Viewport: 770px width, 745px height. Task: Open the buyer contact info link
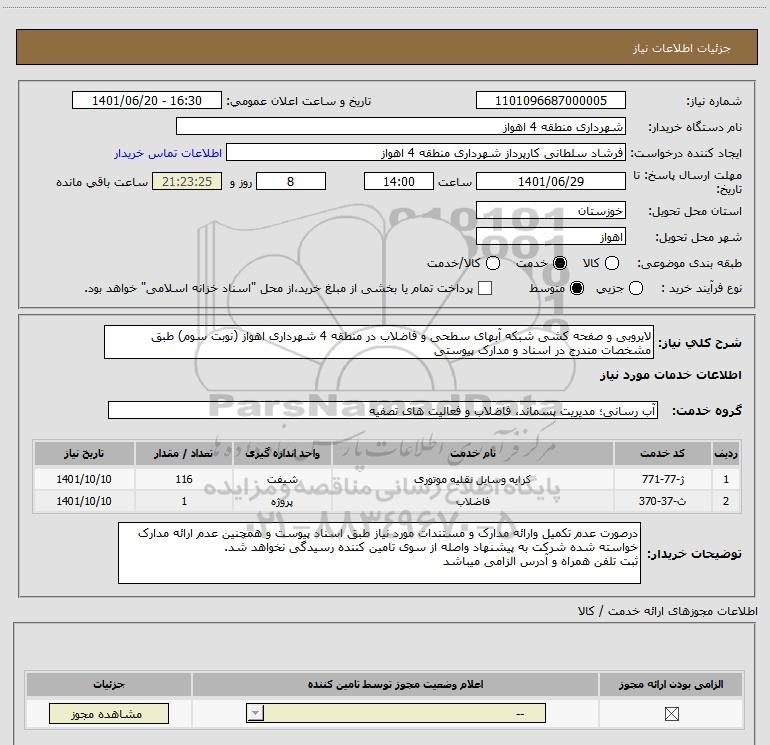(168, 153)
